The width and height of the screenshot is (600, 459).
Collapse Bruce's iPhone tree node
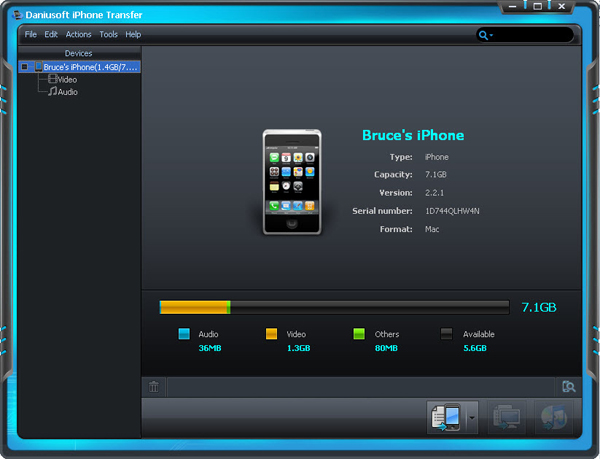(x=24, y=67)
